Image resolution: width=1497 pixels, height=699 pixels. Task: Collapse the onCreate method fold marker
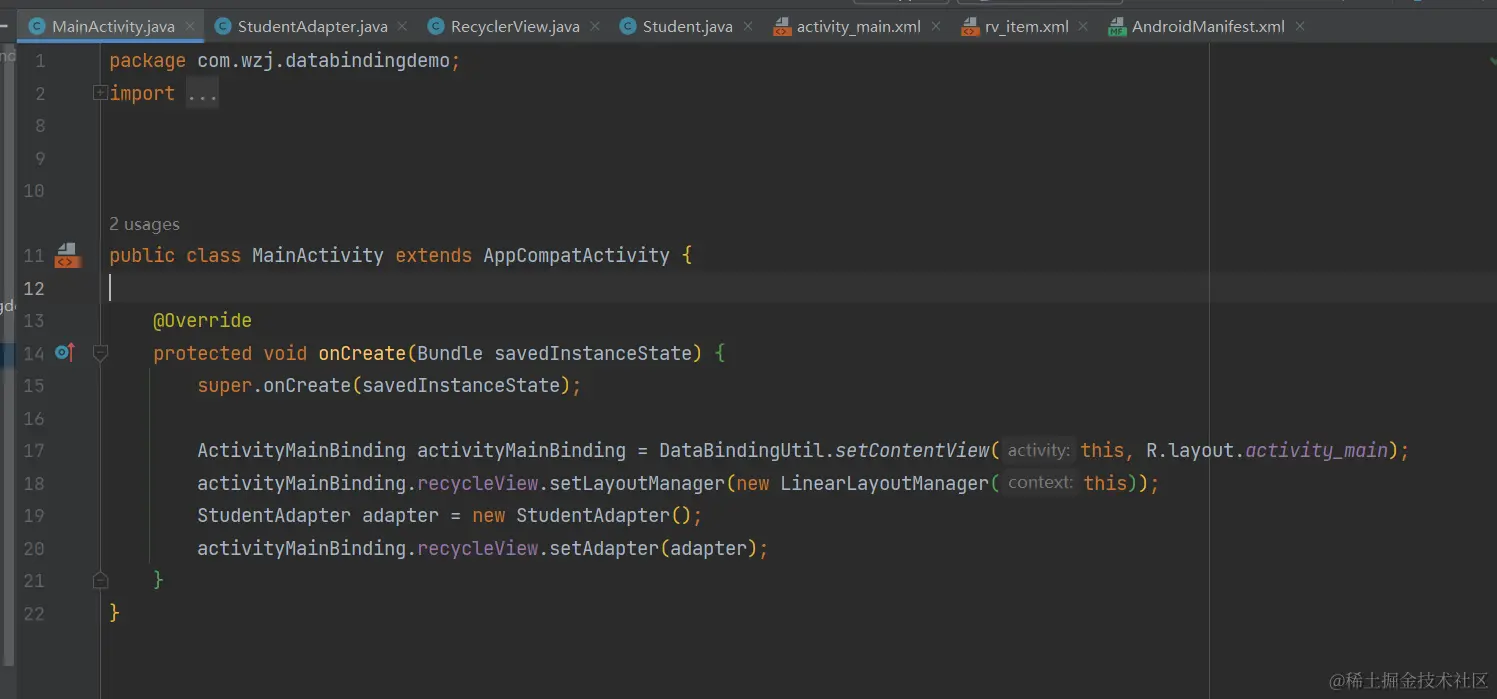(x=100, y=353)
